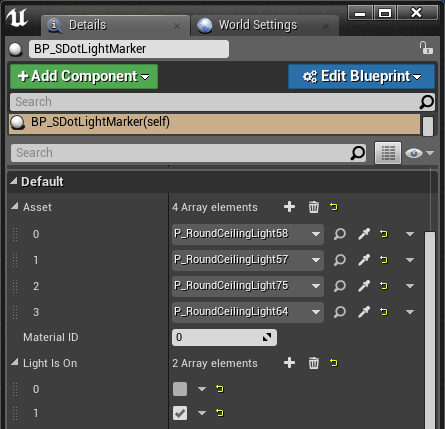Enable the Light Is On index 0 checkbox
This screenshot has width=445, height=429.
pyautogui.click(x=180, y=389)
